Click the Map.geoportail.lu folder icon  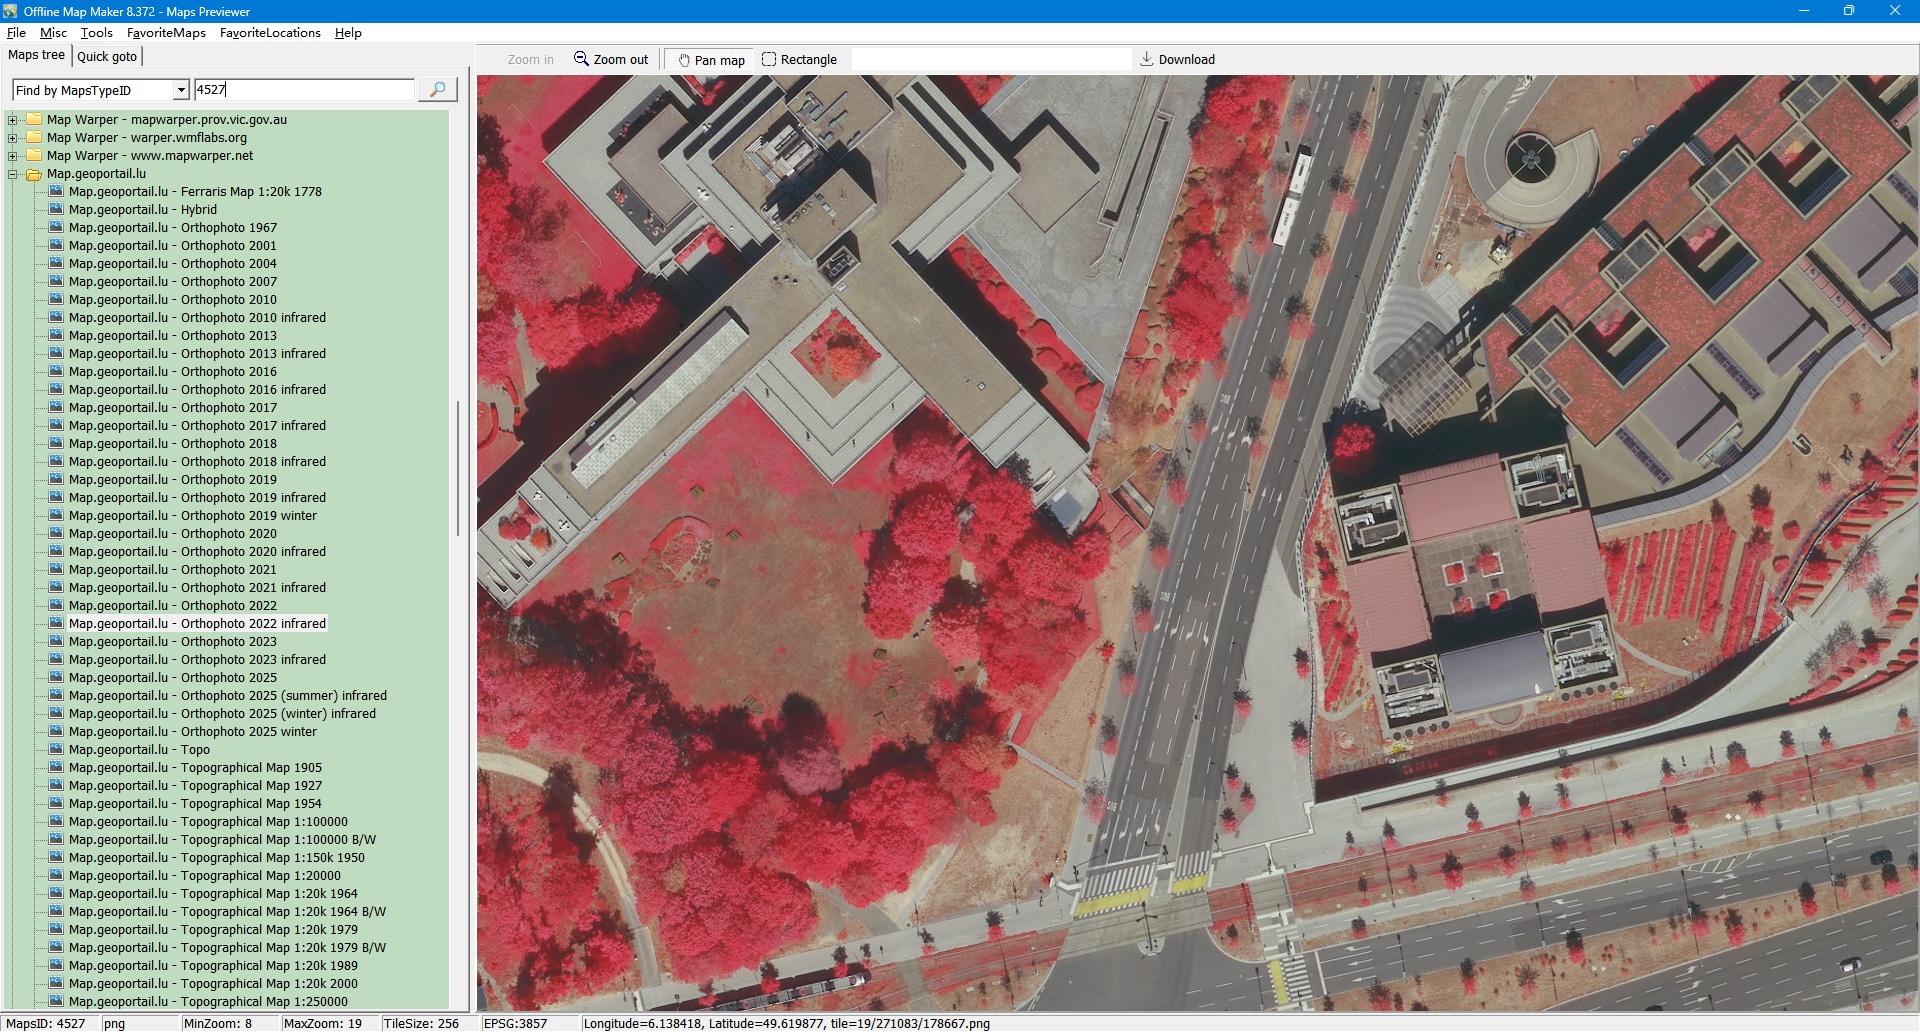[34, 174]
